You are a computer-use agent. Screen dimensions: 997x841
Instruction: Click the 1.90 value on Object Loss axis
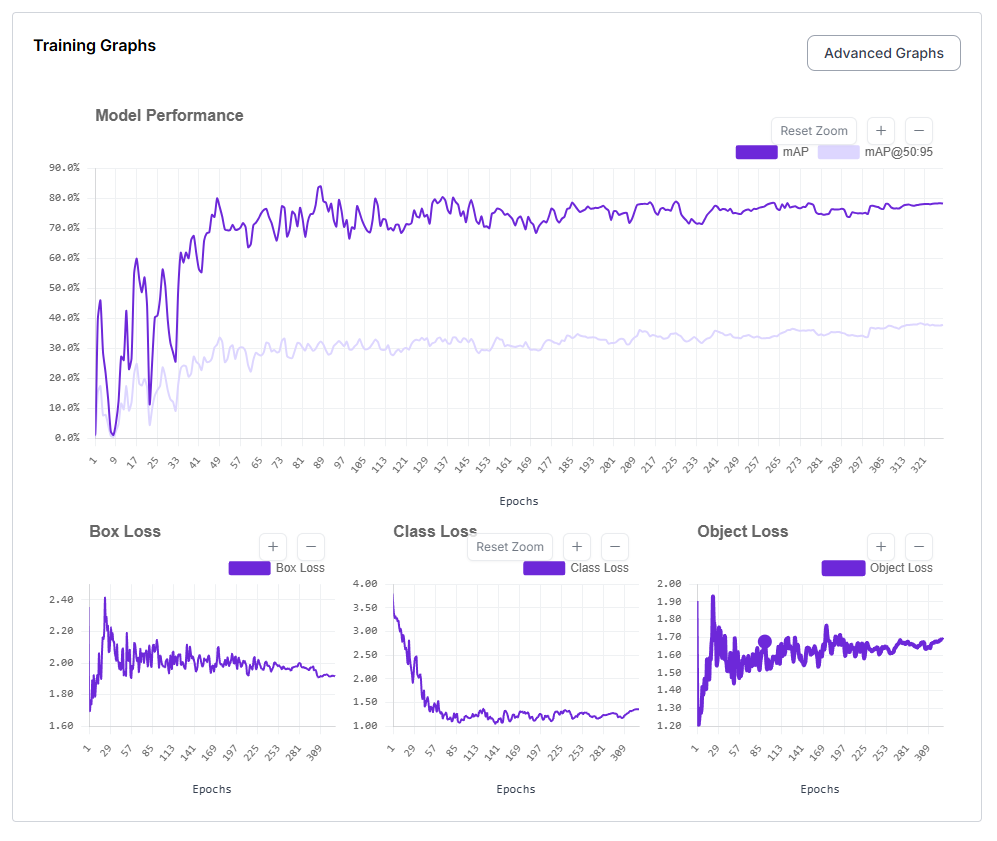(x=669, y=601)
